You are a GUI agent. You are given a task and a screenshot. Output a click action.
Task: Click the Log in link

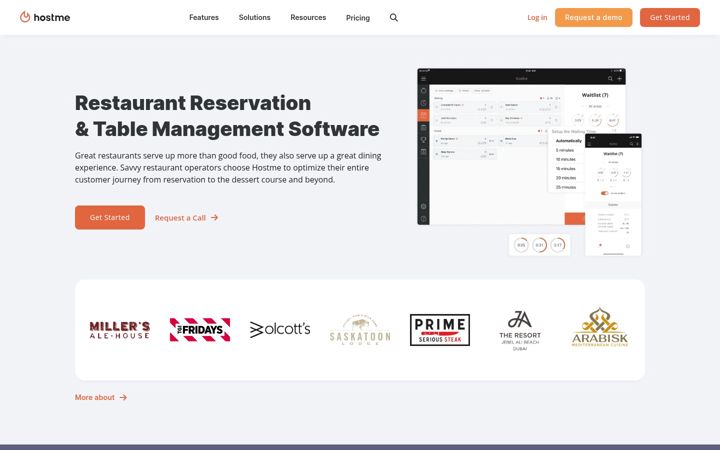coord(537,17)
